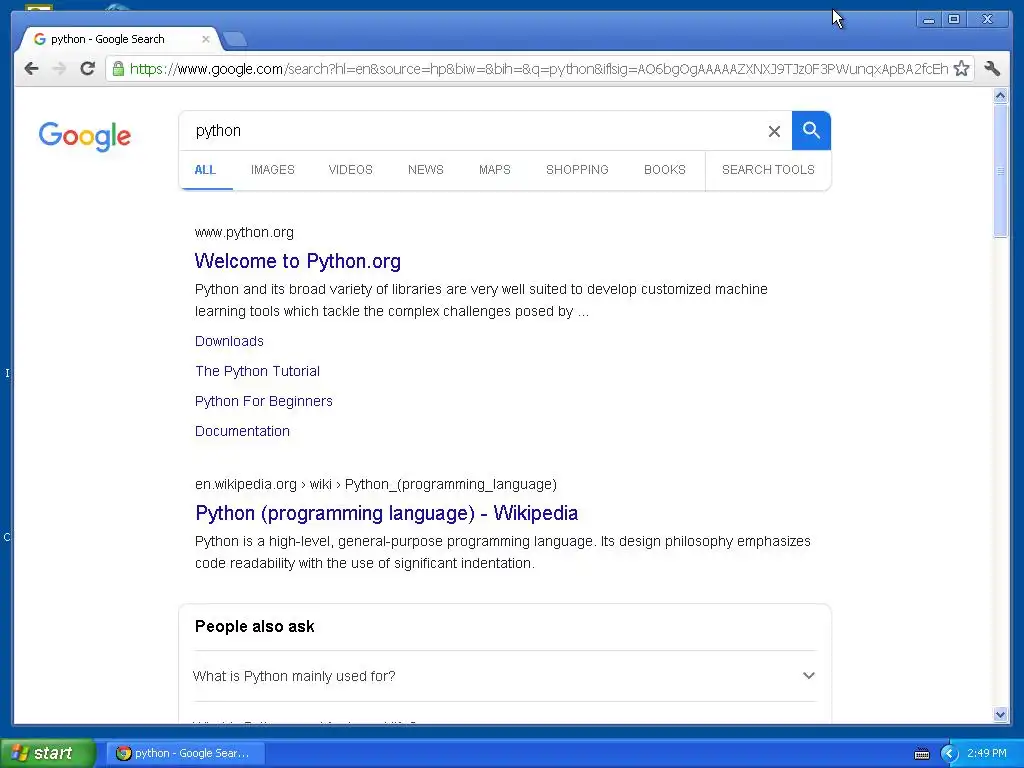Image resolution: width=1024 pixels, height=768 pixels.
Task: Open the Documentation sitelink
Action: 242,432
